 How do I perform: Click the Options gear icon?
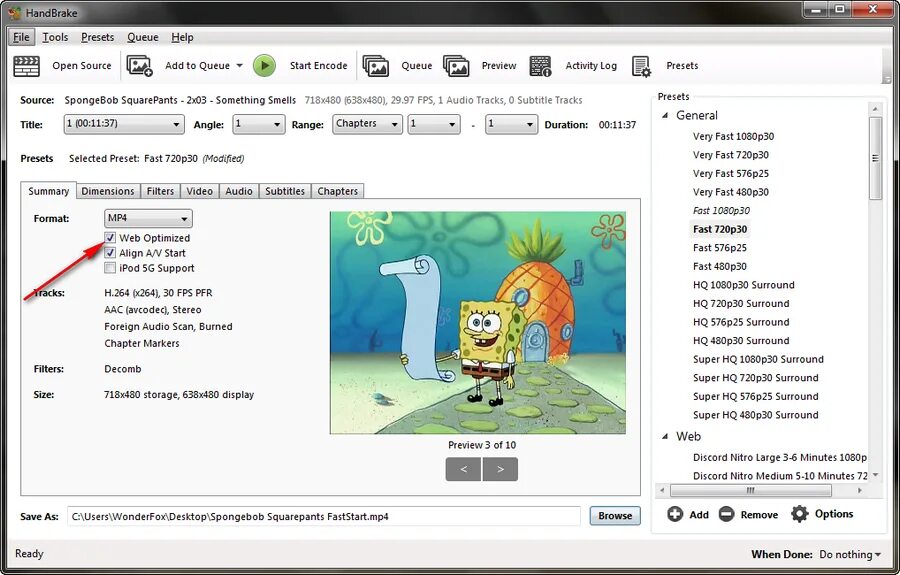800,514
